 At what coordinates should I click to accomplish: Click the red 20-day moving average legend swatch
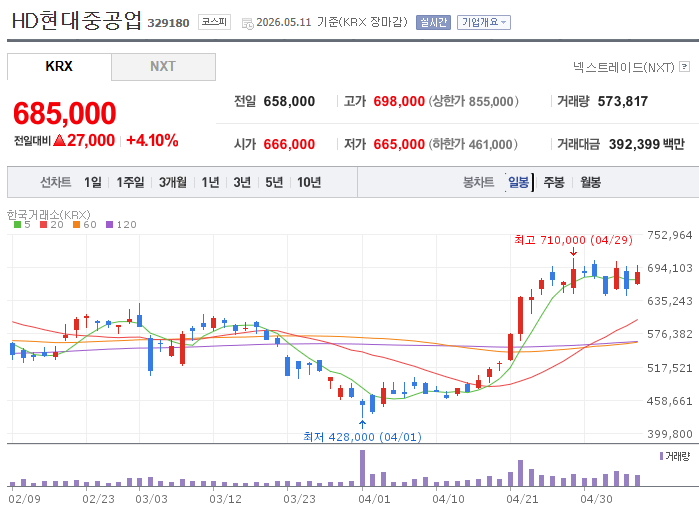(x=43, y=225)
